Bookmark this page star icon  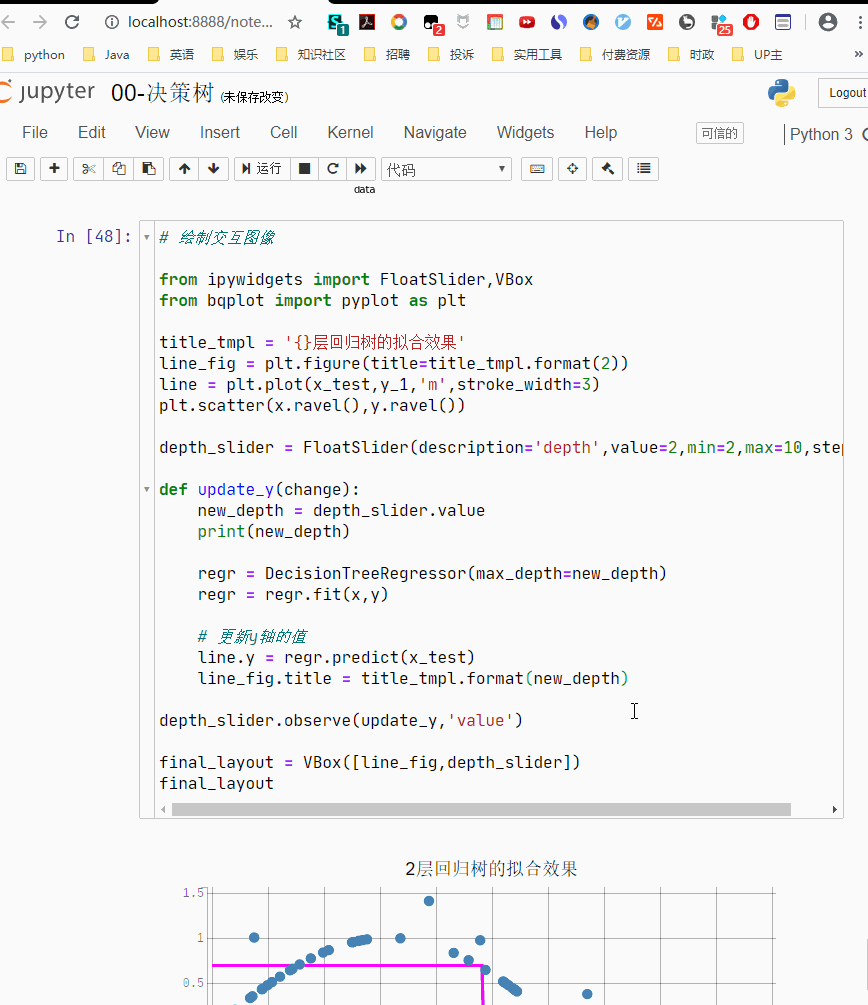point(295,22)
